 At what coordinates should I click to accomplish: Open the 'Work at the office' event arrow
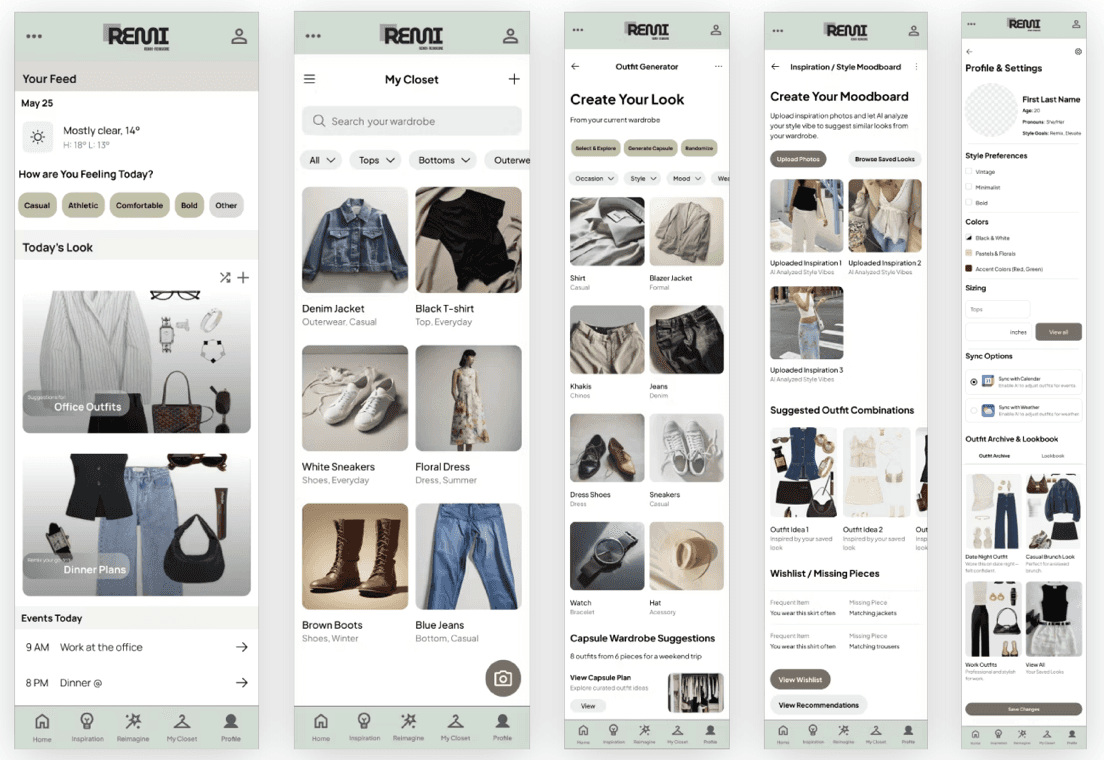click(242, 647)
